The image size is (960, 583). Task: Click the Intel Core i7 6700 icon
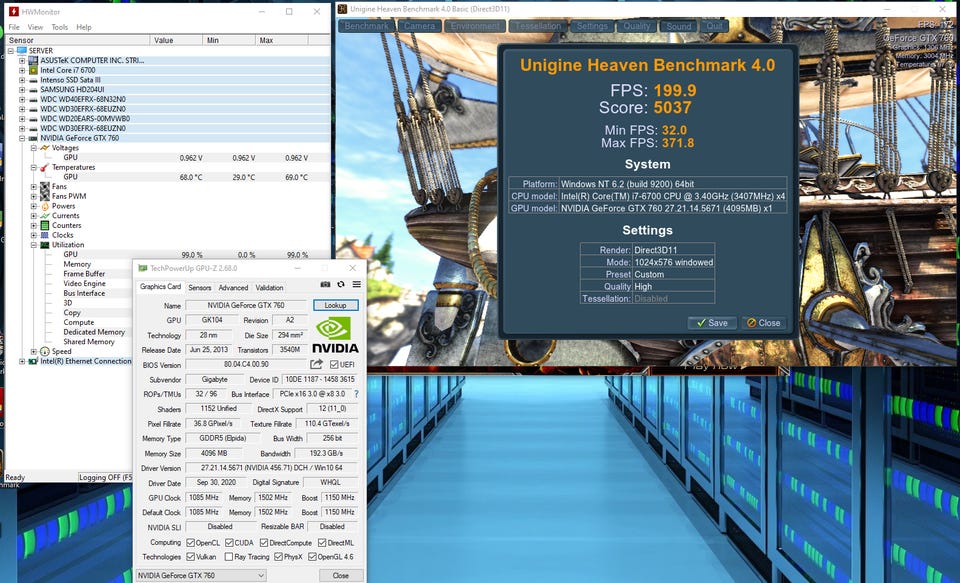click(34, 71)
